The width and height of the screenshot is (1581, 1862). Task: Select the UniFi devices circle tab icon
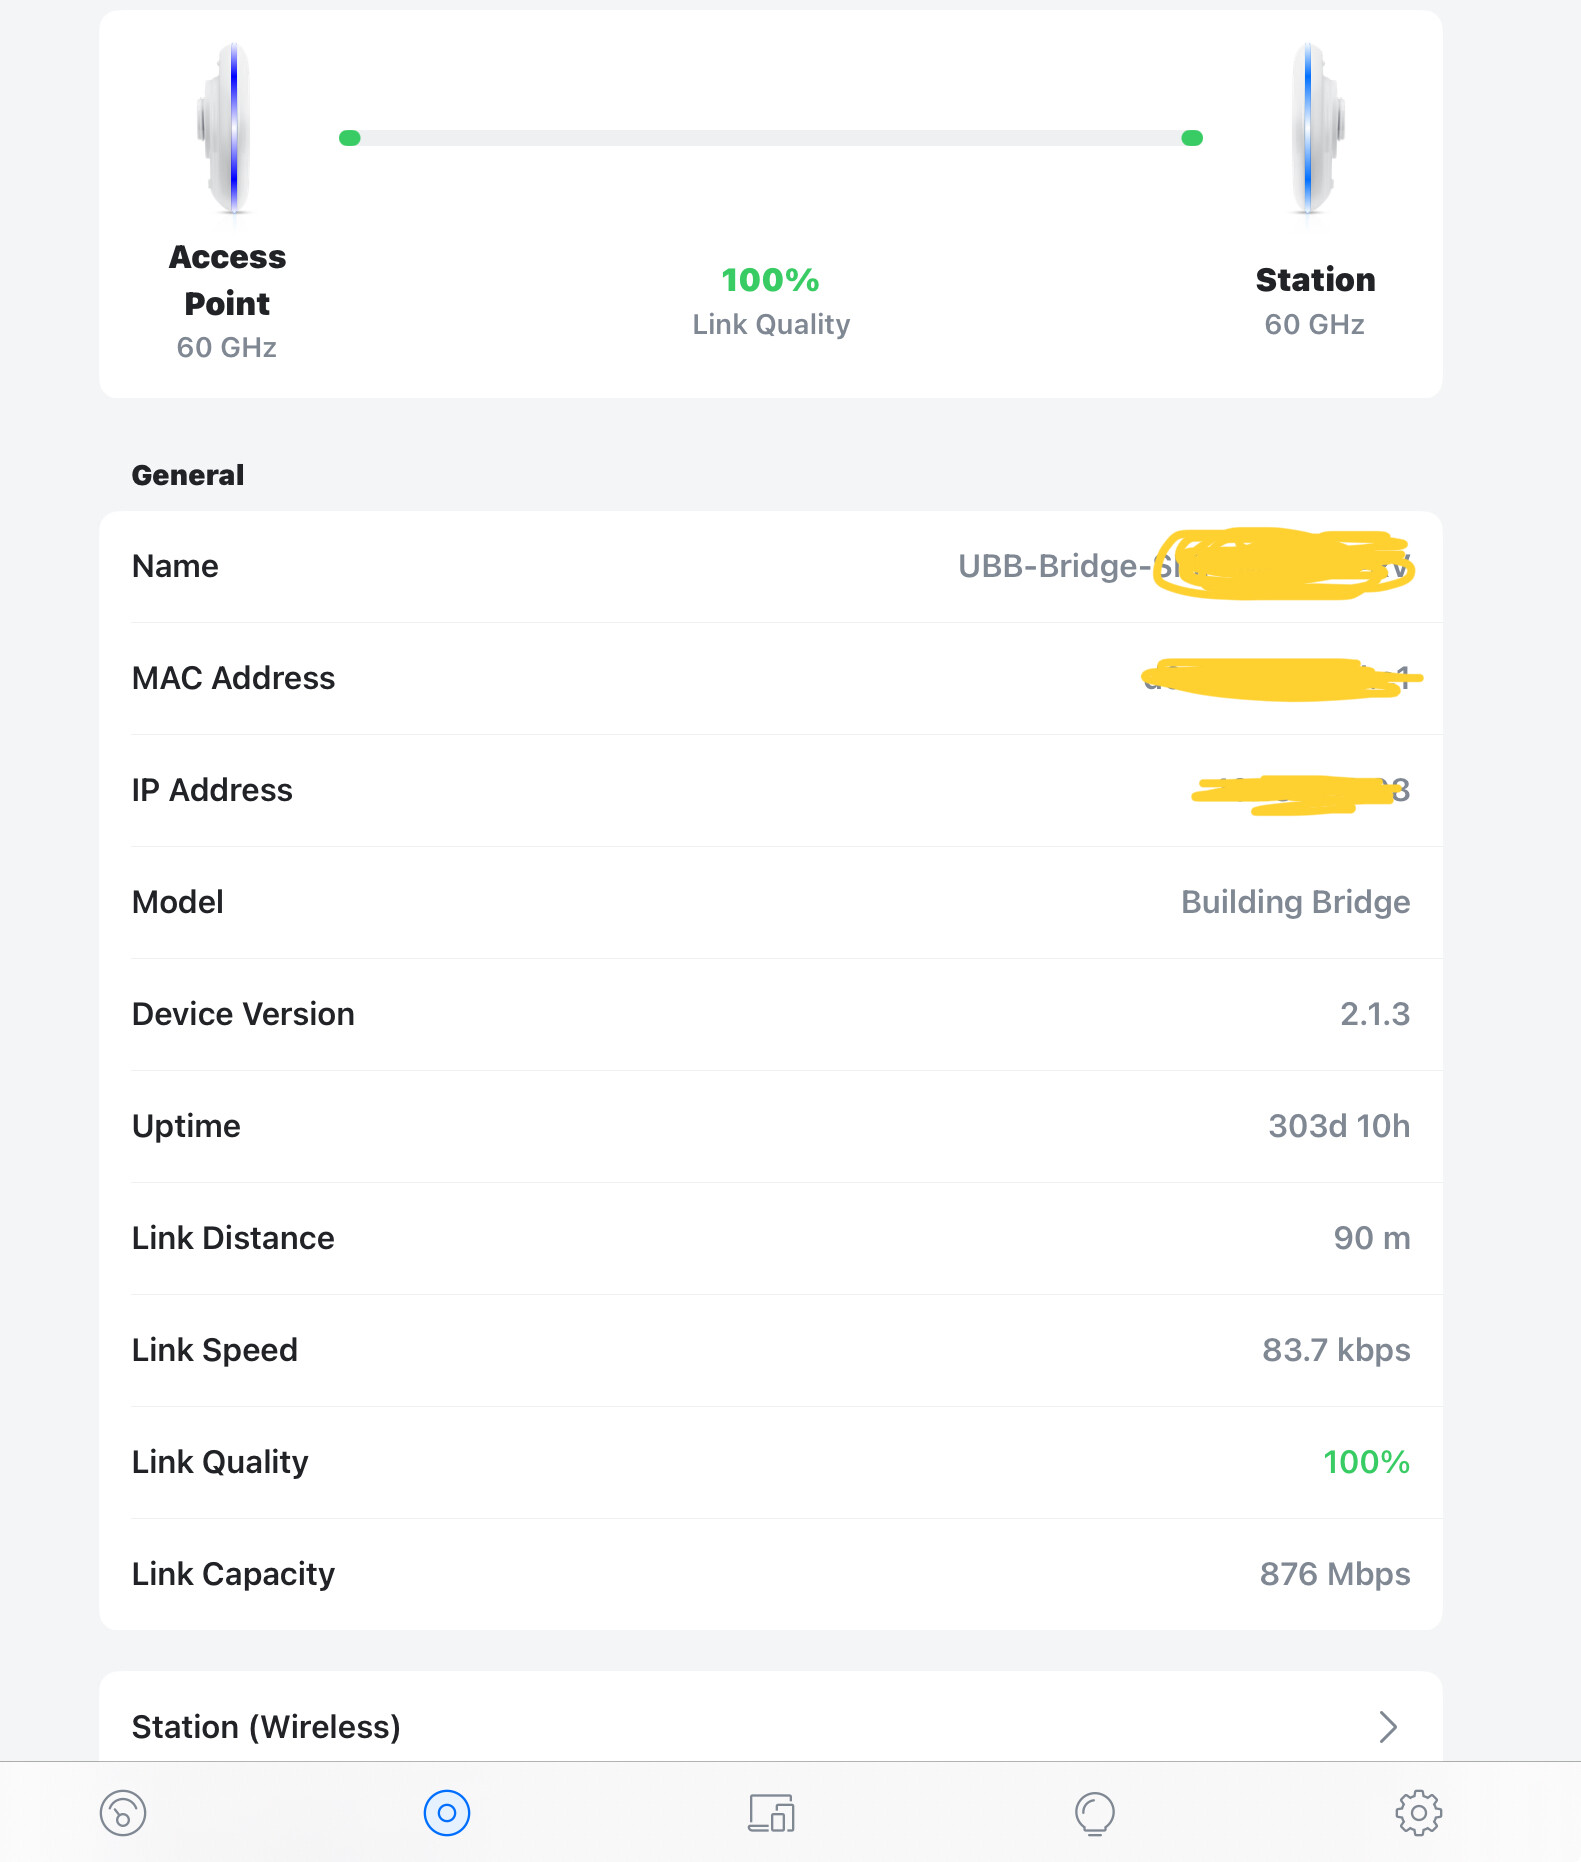pyautogui.click(x=446, y=1812)
